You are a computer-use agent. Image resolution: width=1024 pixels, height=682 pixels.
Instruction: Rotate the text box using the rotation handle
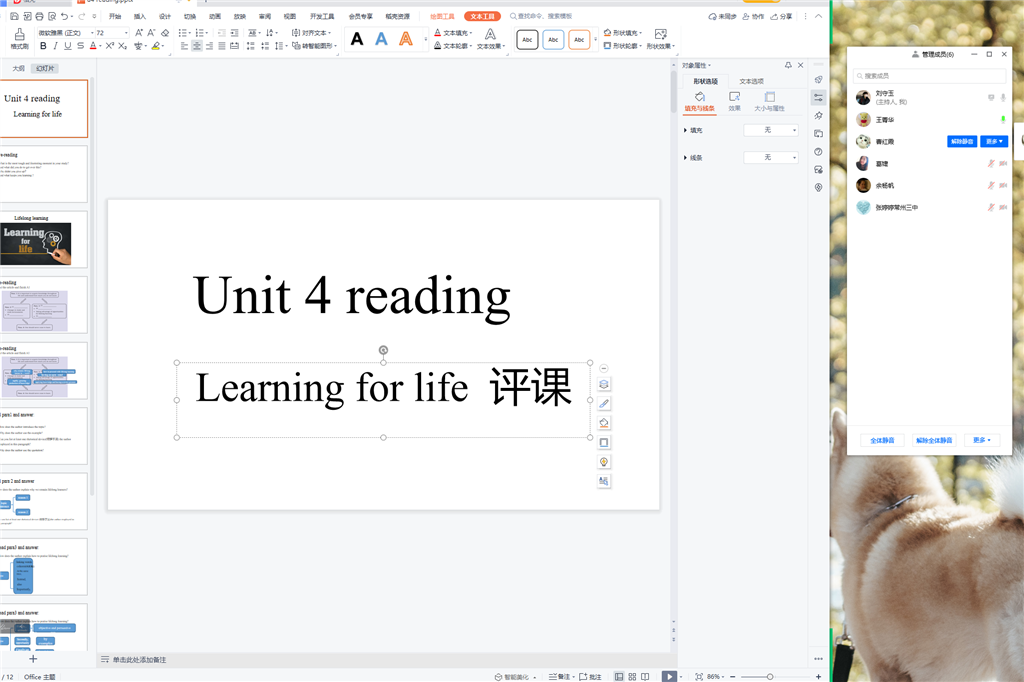[383, 350]
